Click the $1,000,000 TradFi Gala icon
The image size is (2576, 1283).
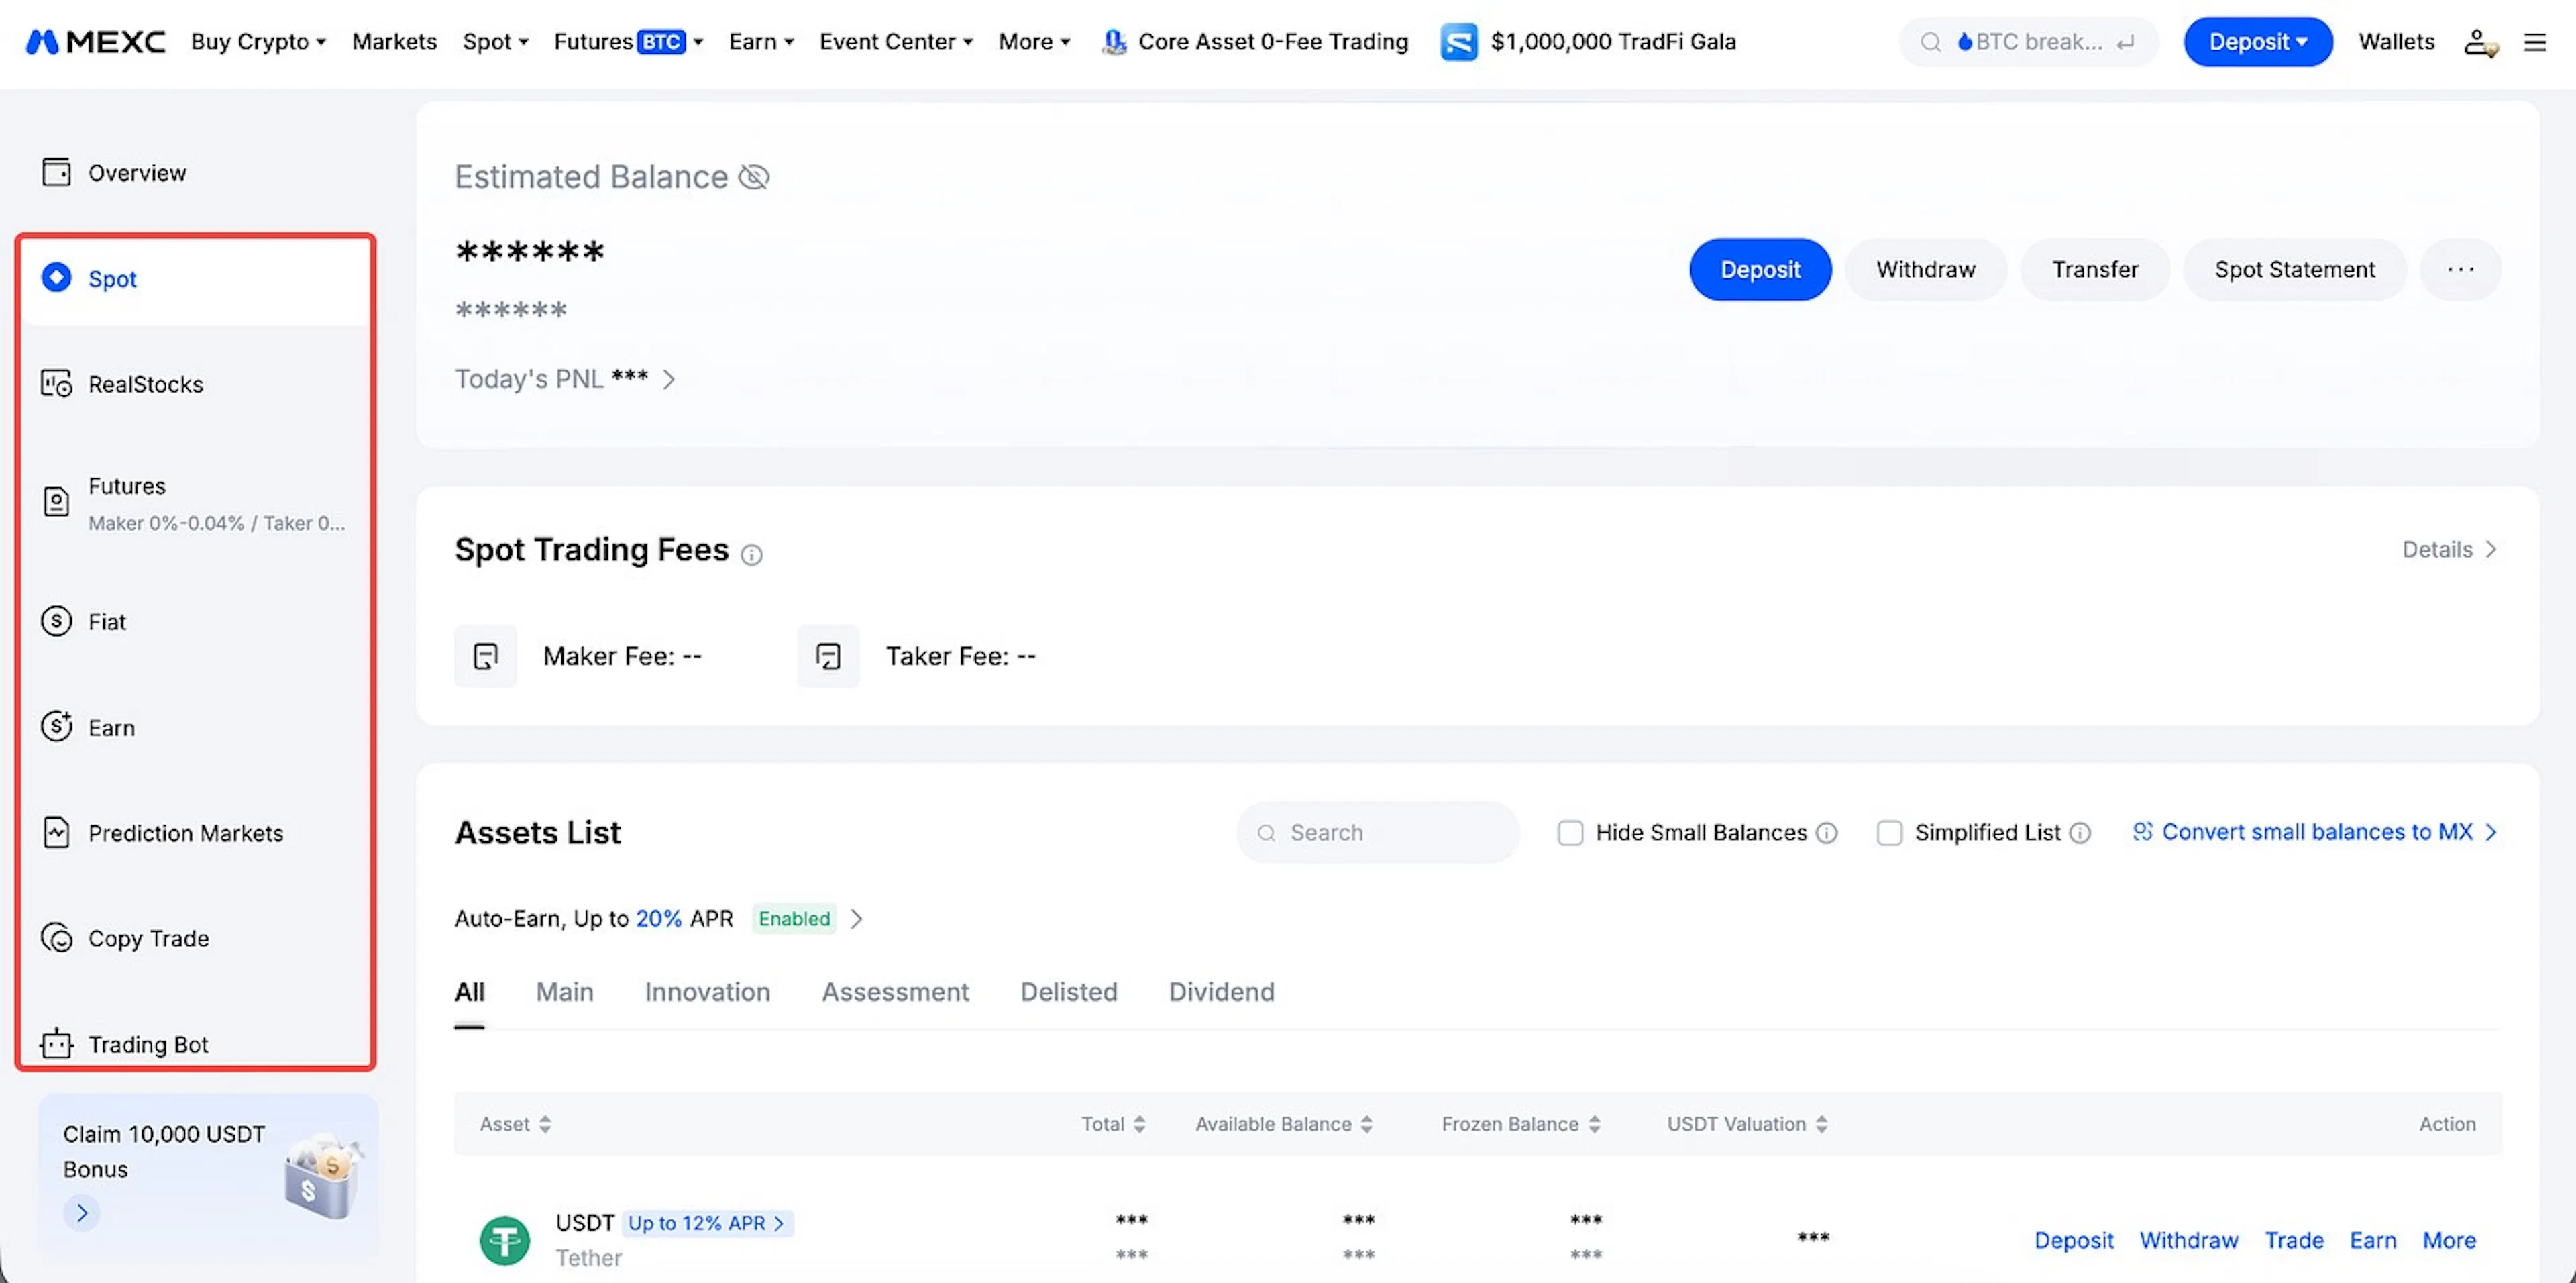point(1458,42)
